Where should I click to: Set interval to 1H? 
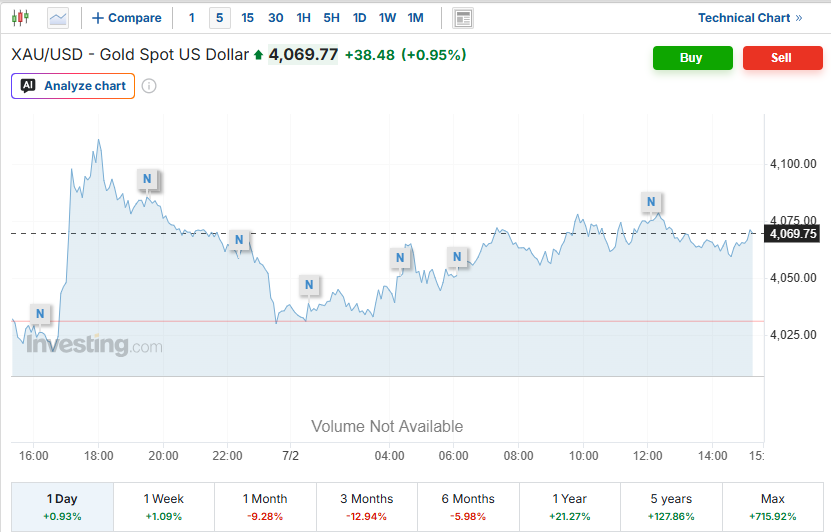[x=304, y=18]
